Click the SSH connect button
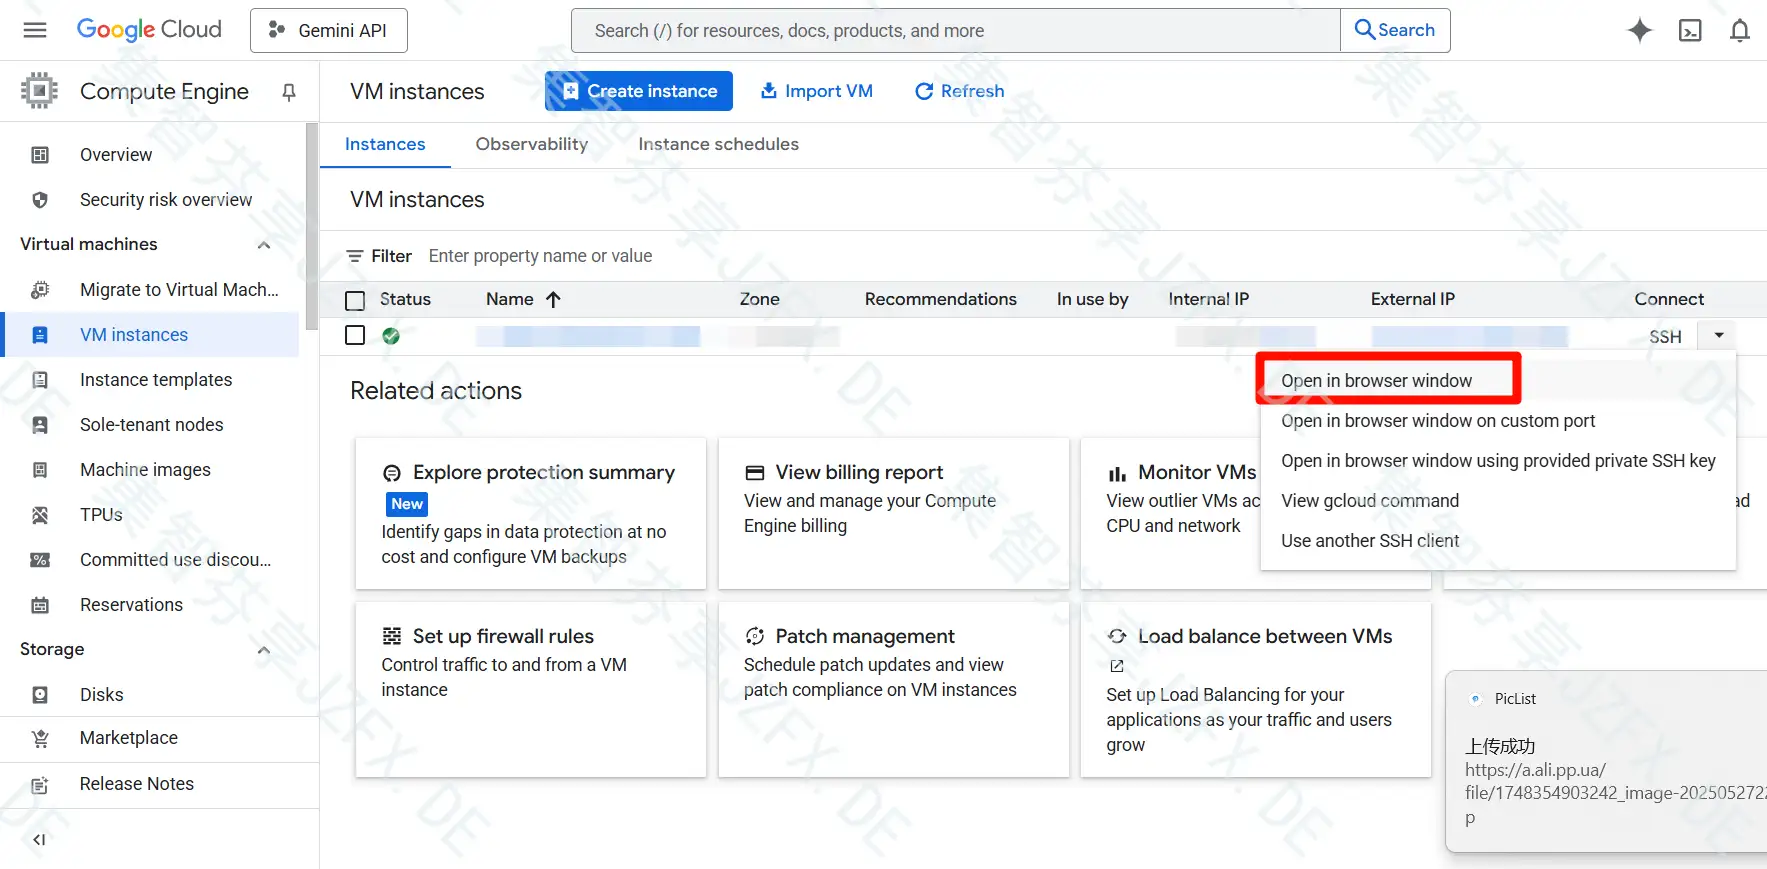Screen dimensions: 1767x869 (x=1665, y=337)
